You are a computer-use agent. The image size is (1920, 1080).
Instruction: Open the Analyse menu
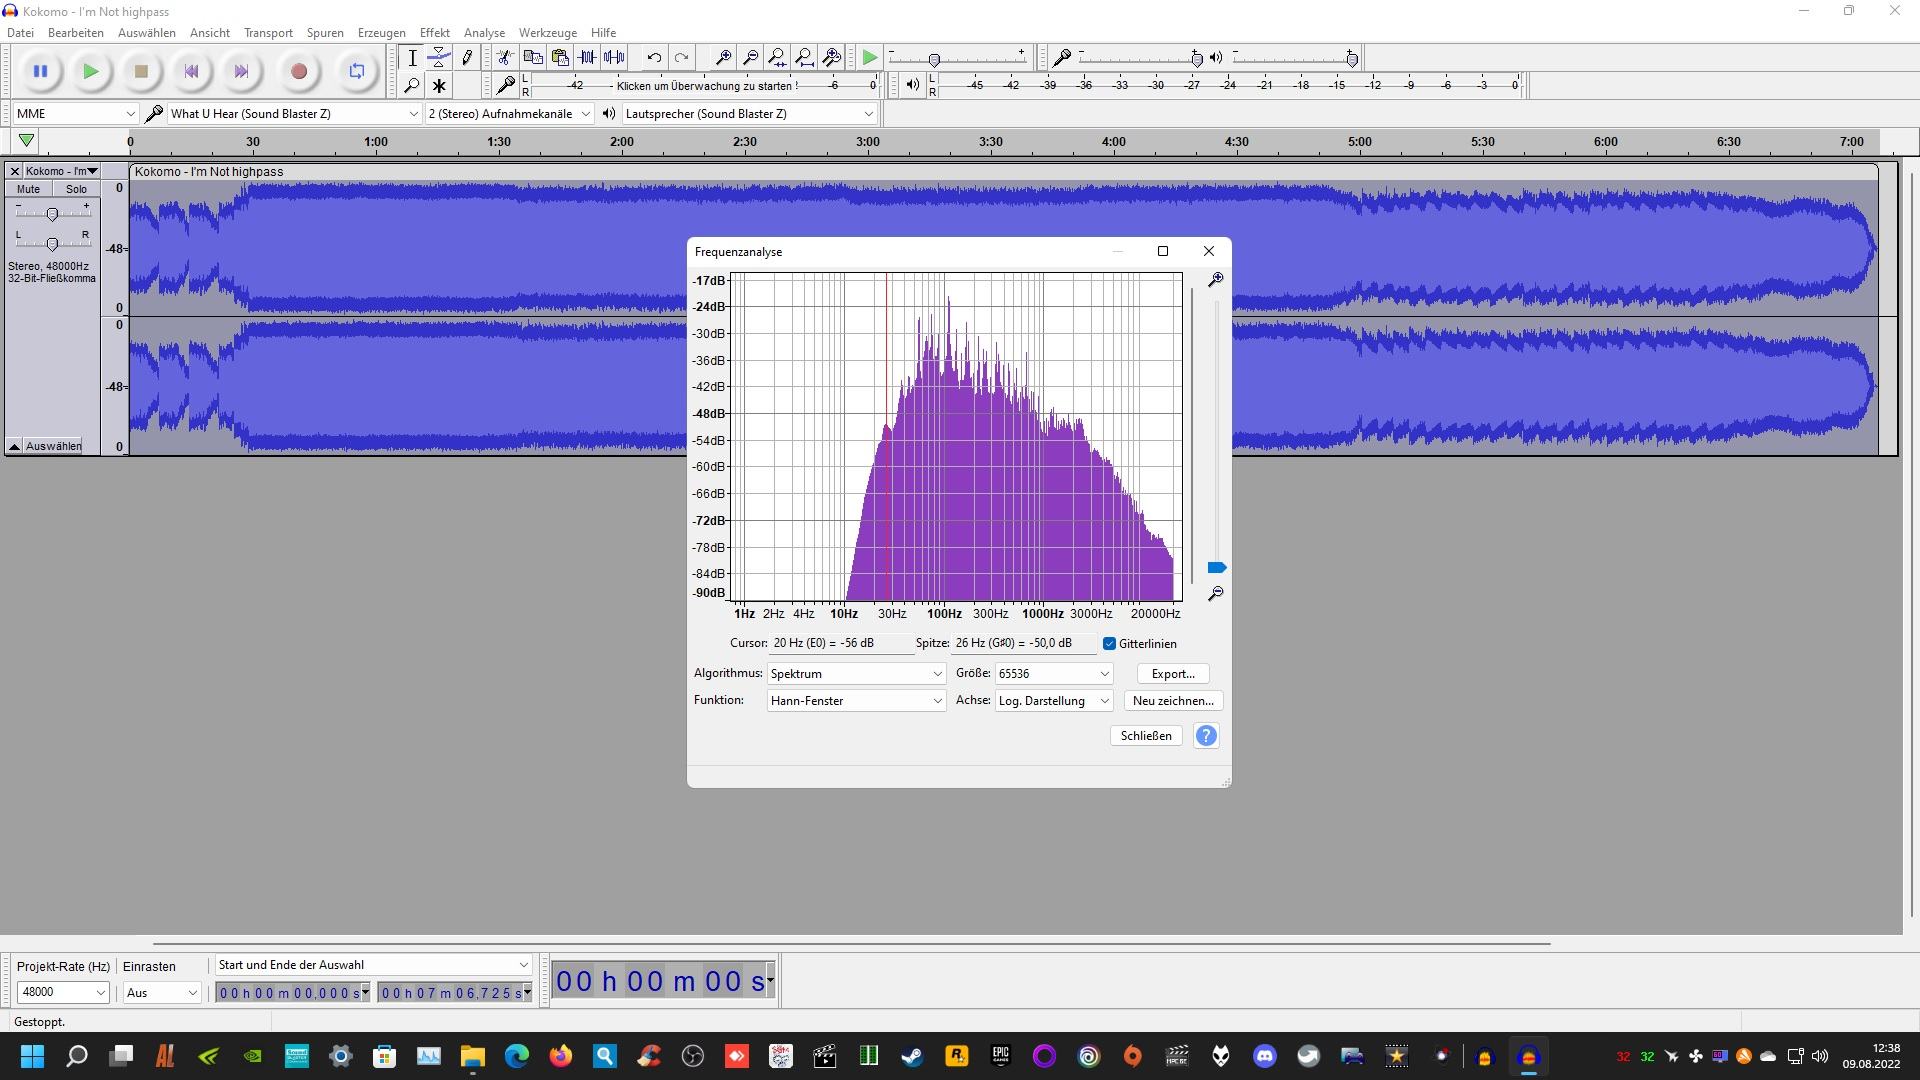click(484, 33)
